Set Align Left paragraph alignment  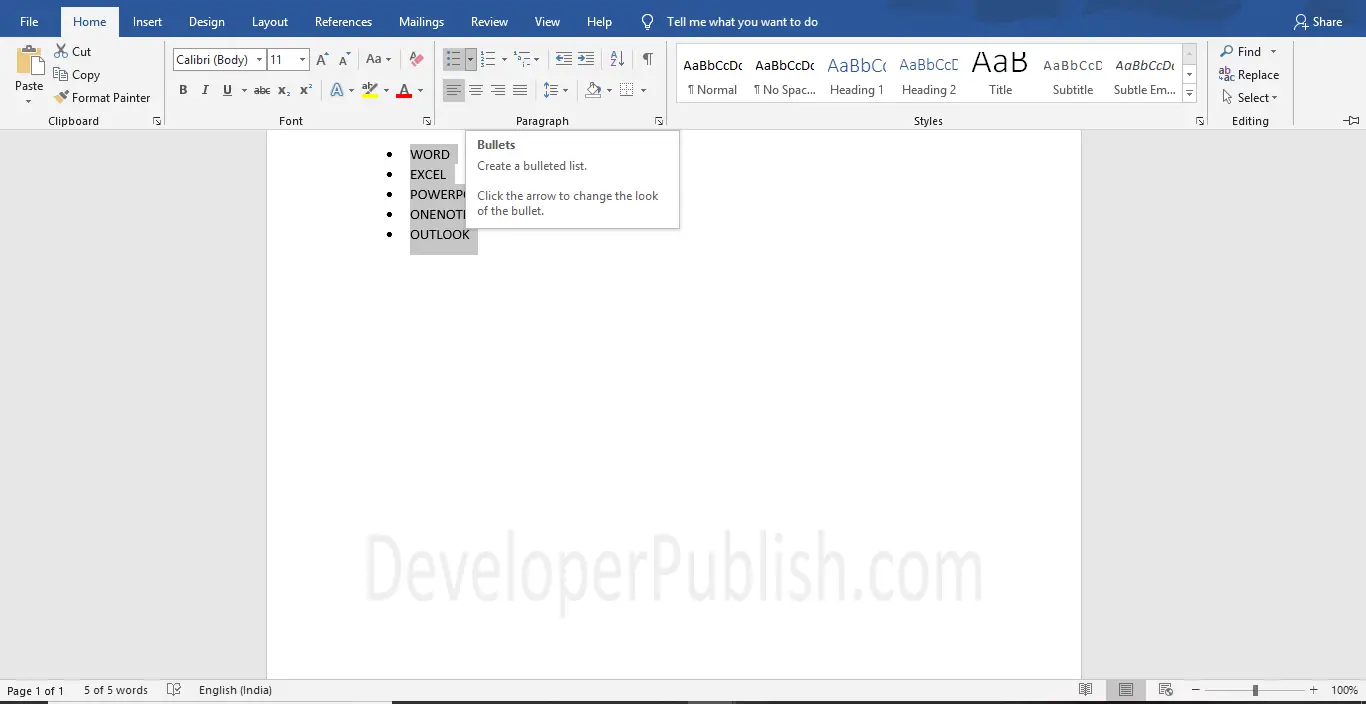click(x=454, y=90)
